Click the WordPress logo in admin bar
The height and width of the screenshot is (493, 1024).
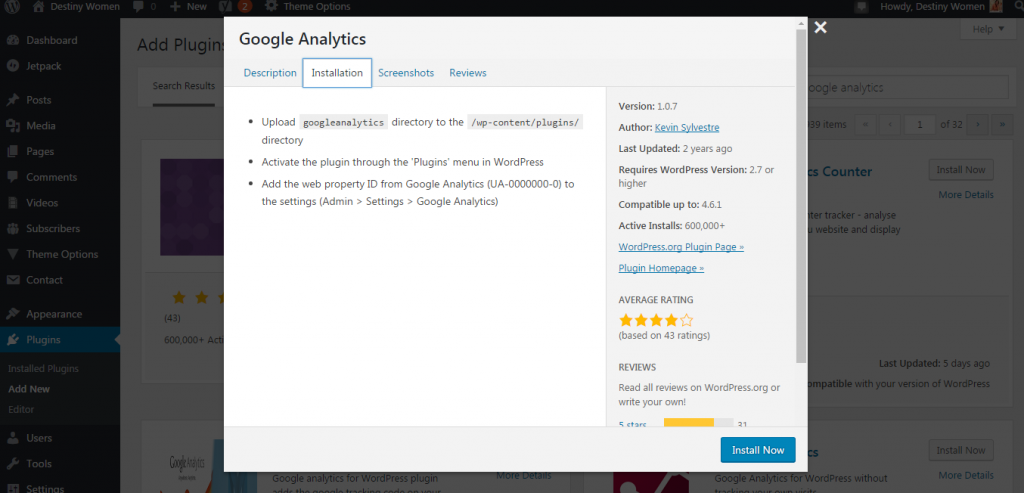[13, 7]
